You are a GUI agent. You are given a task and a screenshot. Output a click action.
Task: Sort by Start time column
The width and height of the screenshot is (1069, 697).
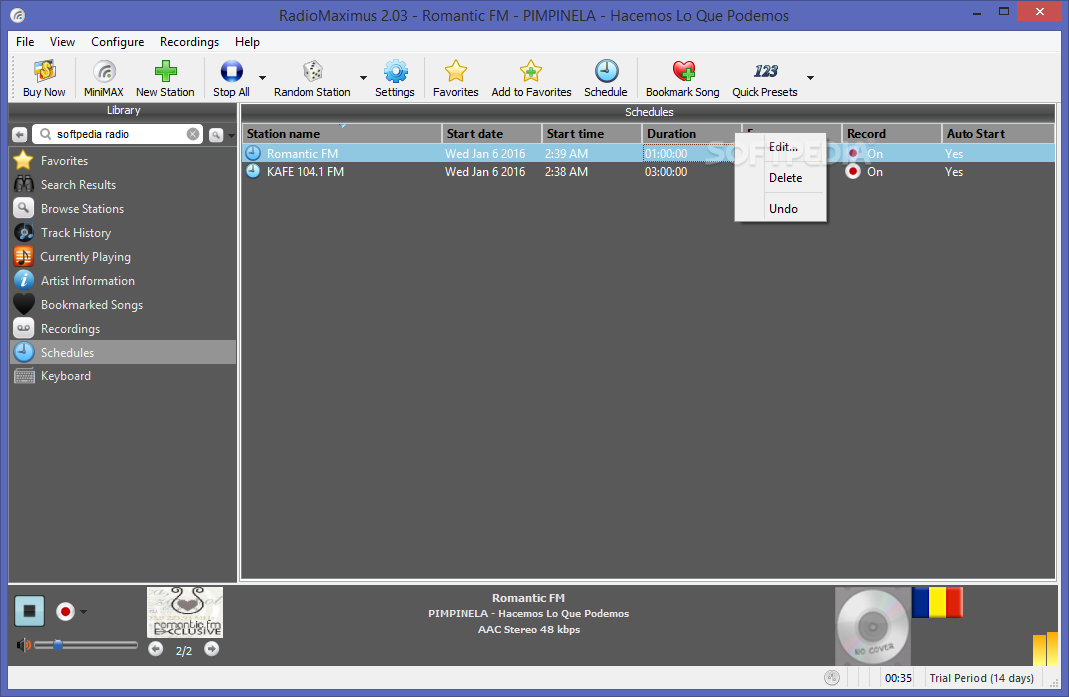click(x=591, y=134)
